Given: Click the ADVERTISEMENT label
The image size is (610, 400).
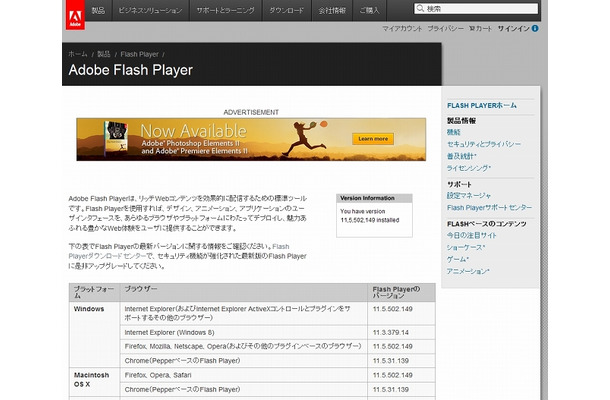Looking at the screenshot, I should point(251,112).
